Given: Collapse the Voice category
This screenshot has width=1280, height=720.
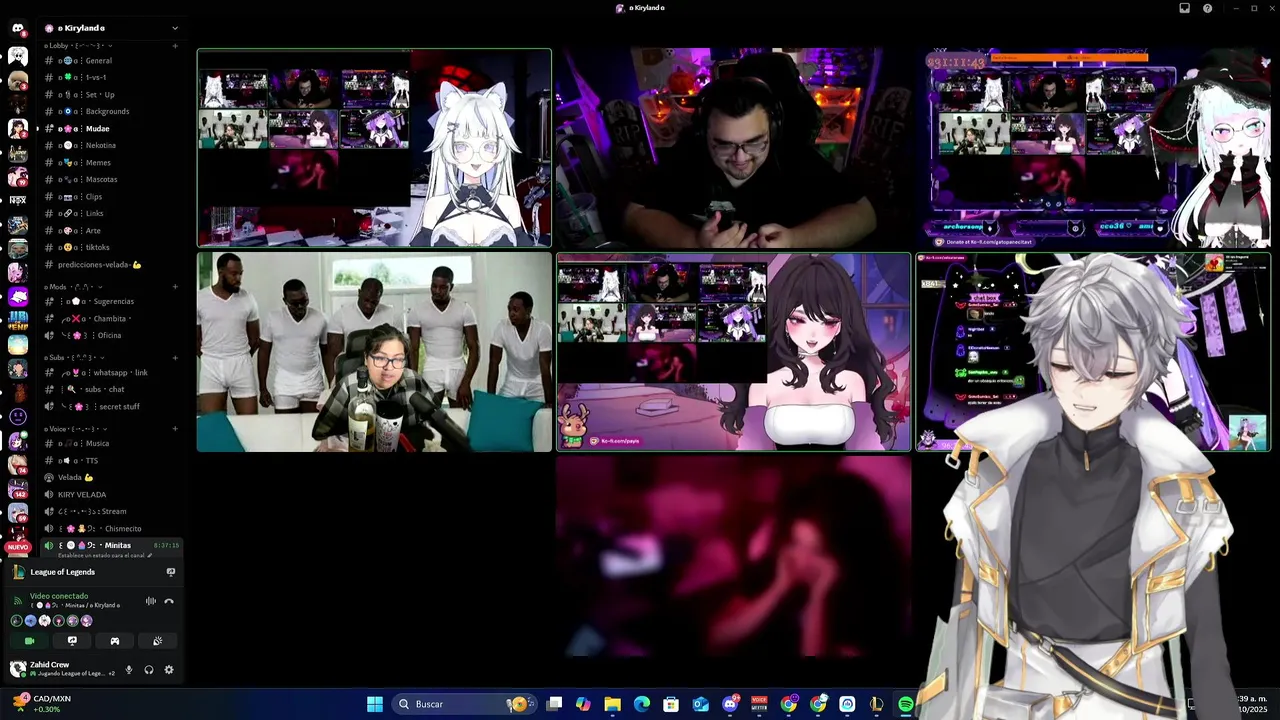Looking at the screenshot, I should point(76,429).
